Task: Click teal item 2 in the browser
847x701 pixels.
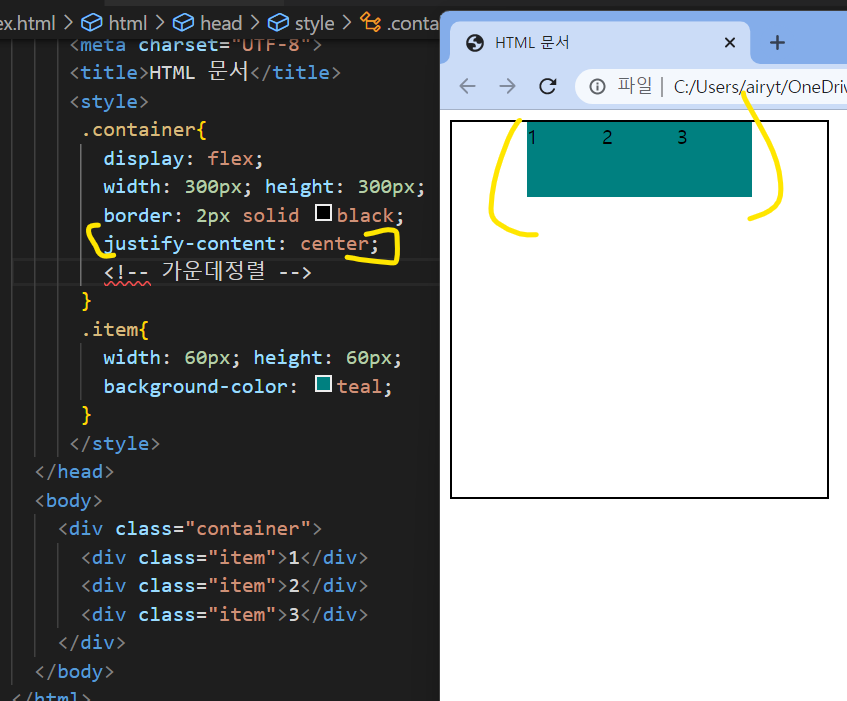Action: click(x=639, y=159)
